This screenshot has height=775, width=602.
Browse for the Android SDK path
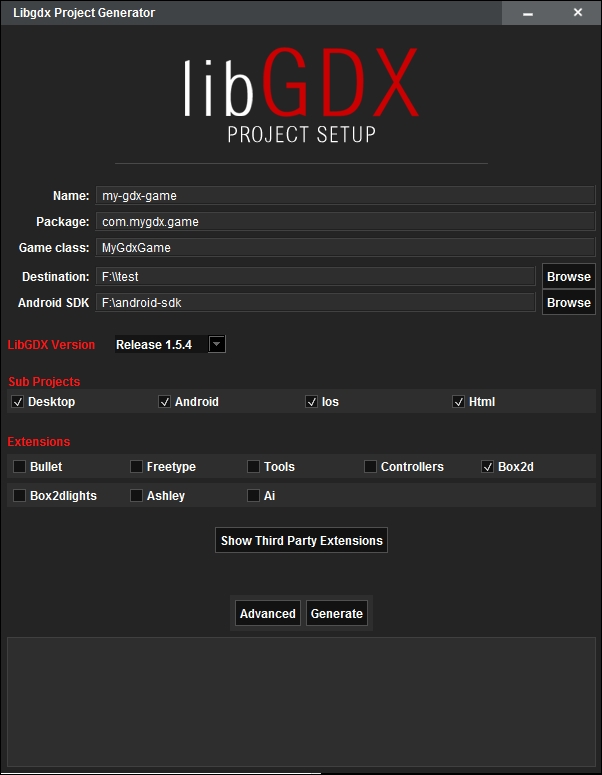(x=568, y=302)
